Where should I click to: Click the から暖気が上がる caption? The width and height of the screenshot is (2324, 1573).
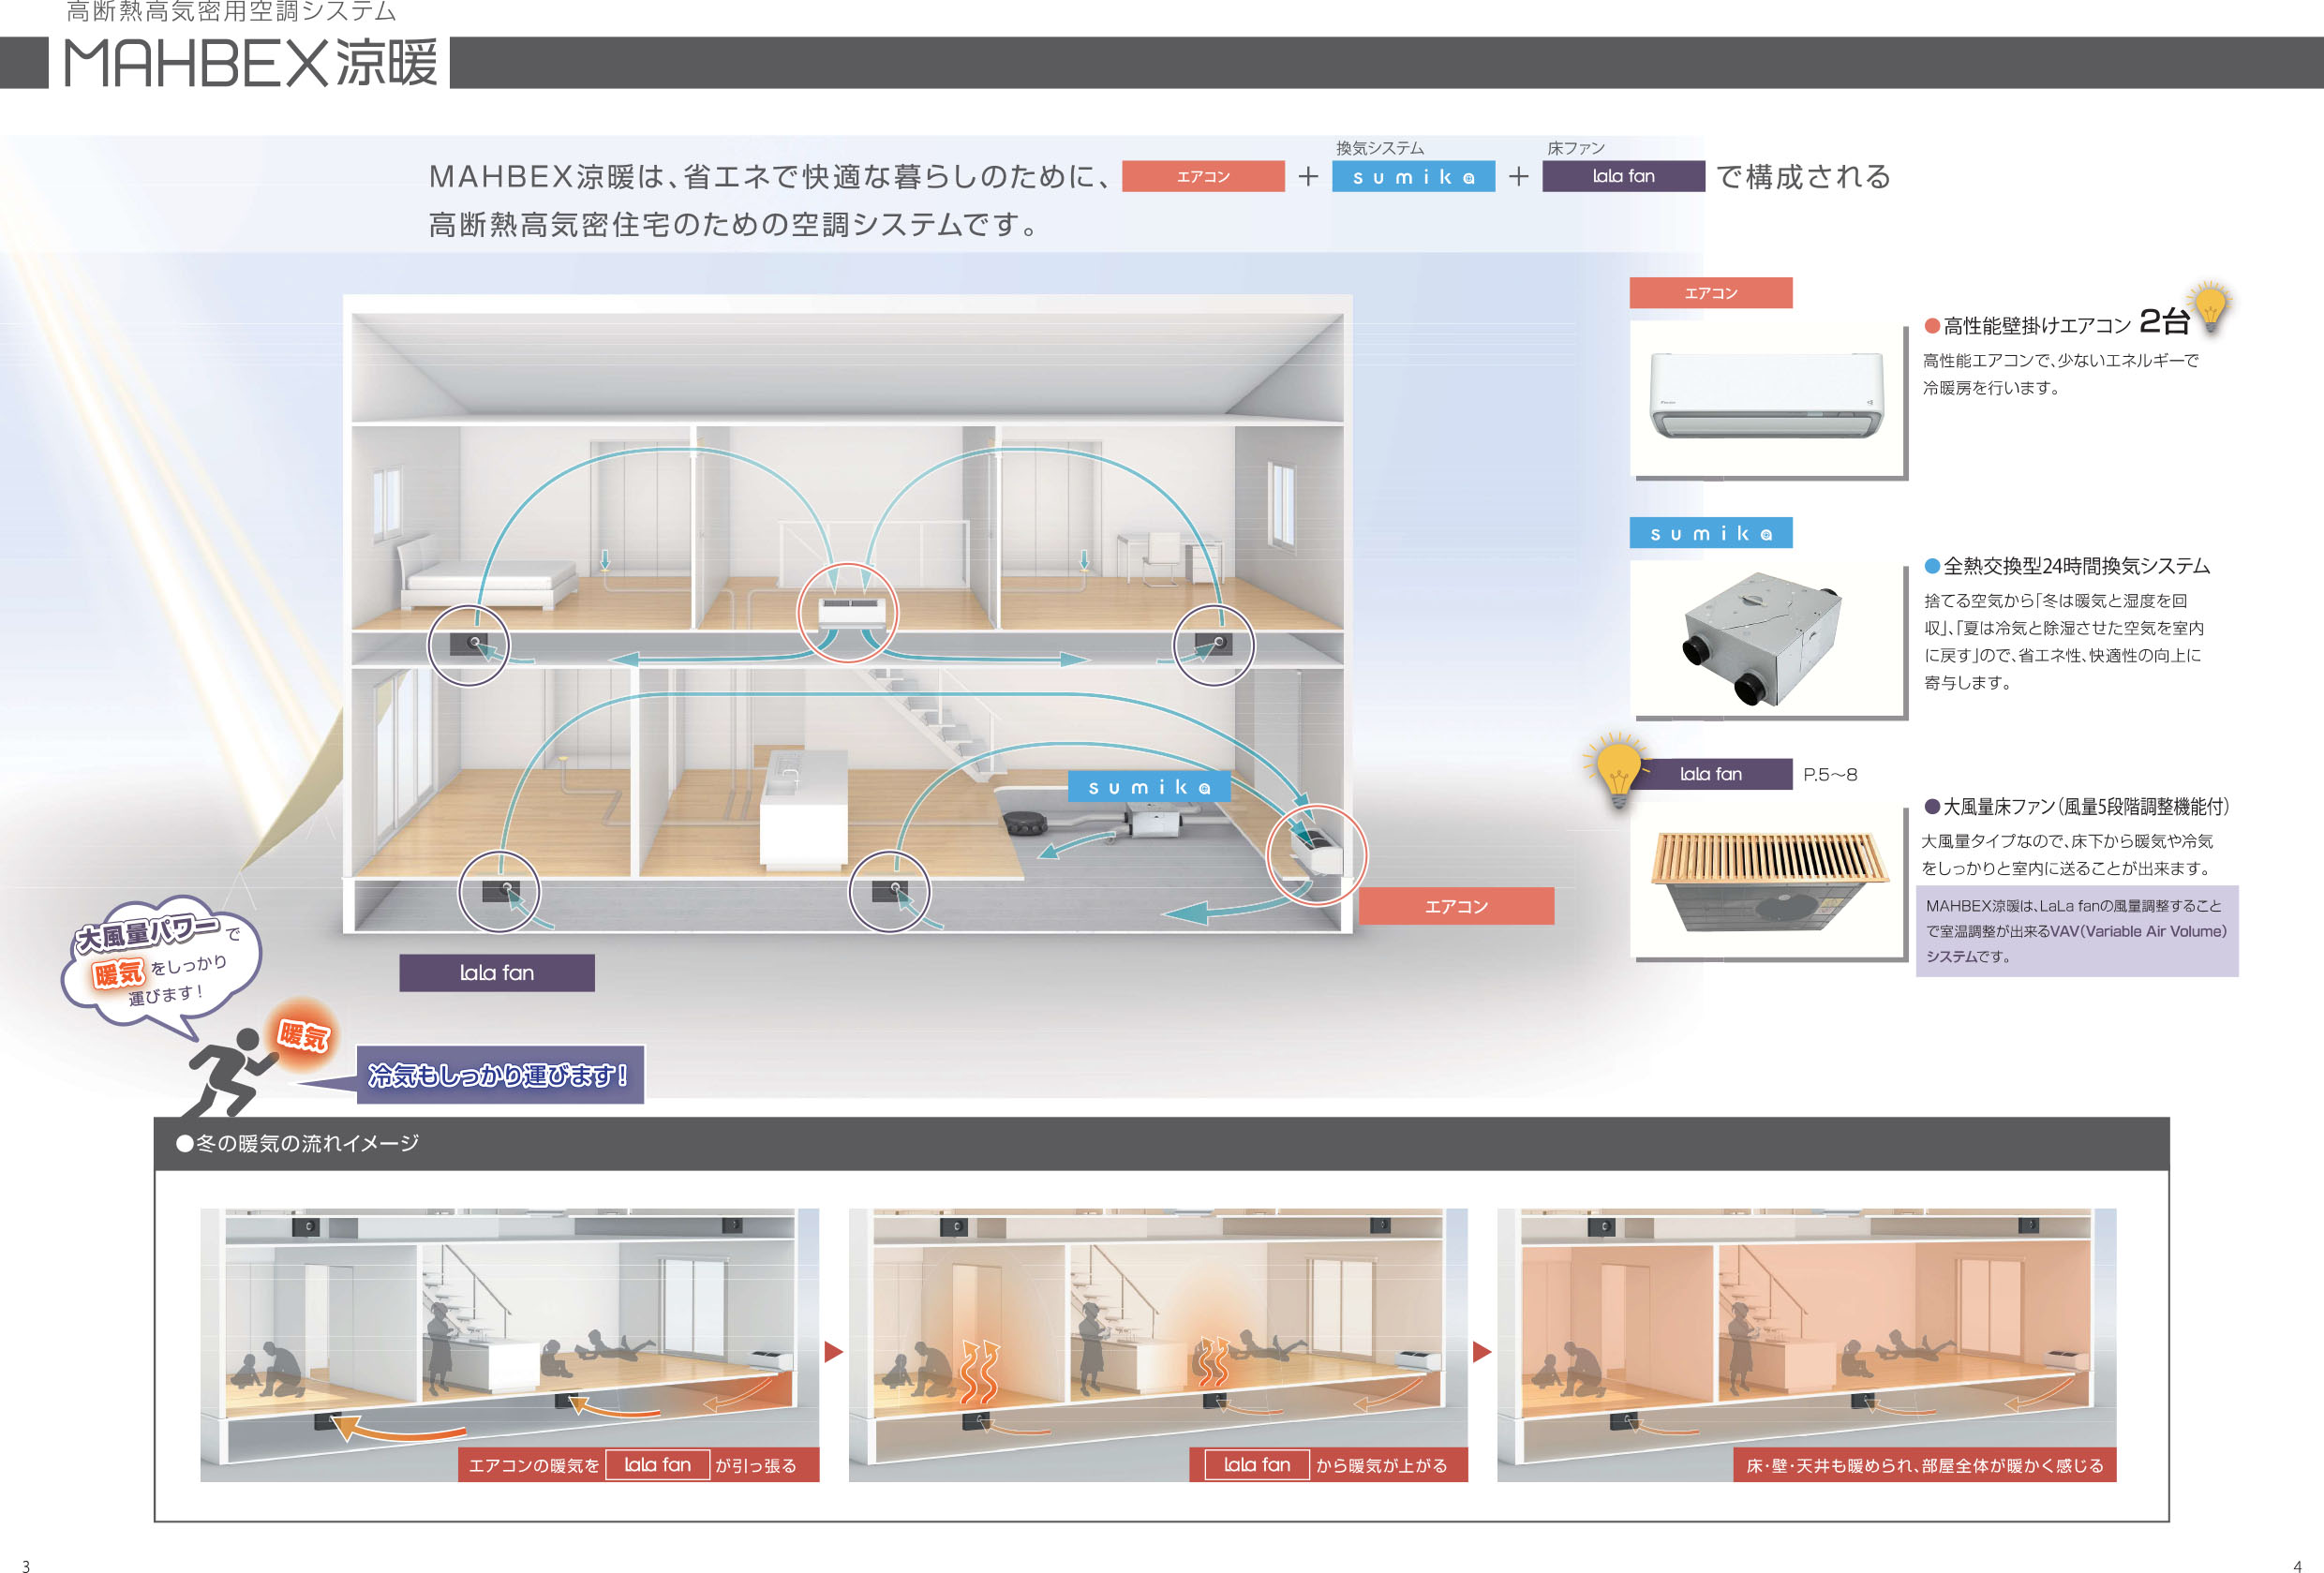[1328, 1465]
